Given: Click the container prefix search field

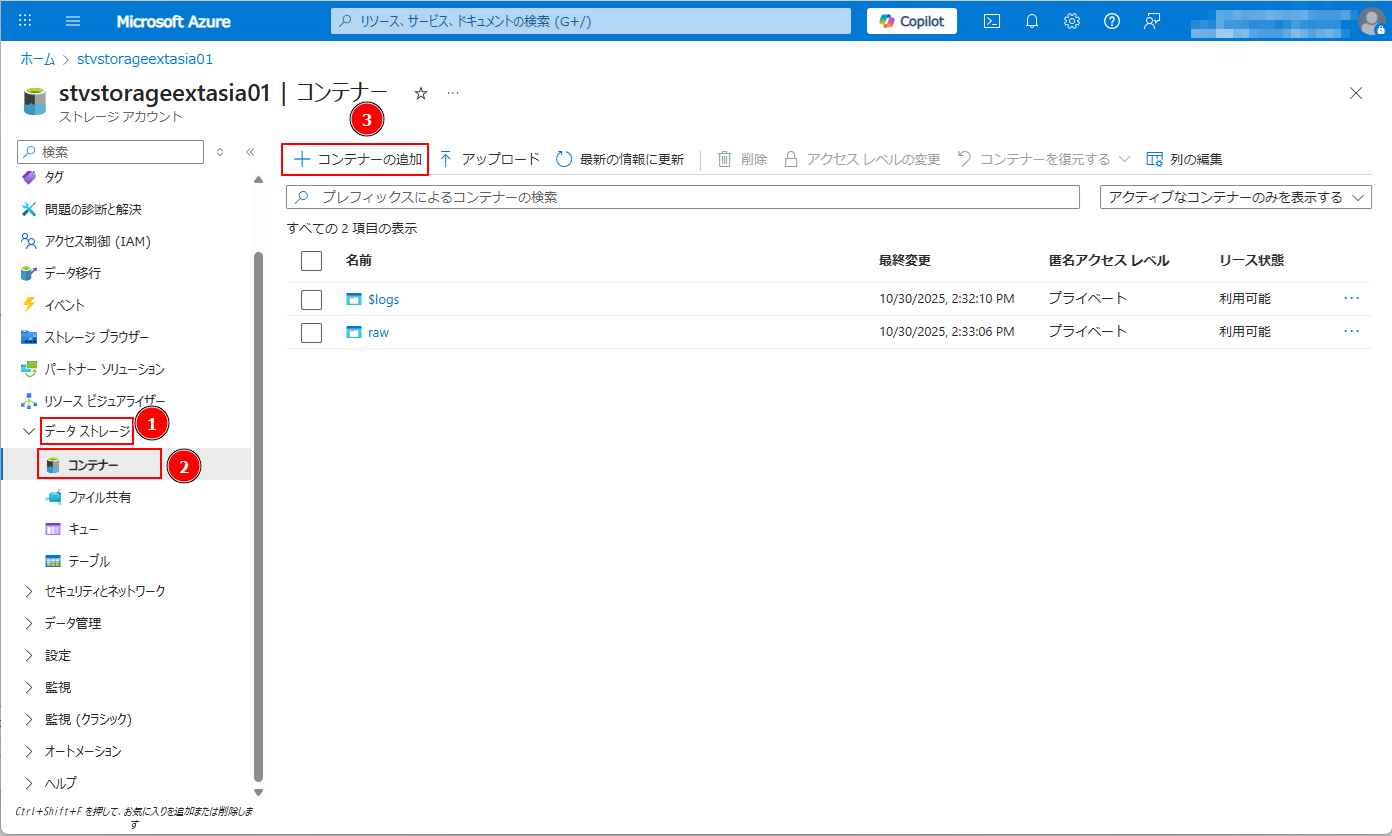Looking at the screenshot, I should pyautogui.click(x=690, y=197).
